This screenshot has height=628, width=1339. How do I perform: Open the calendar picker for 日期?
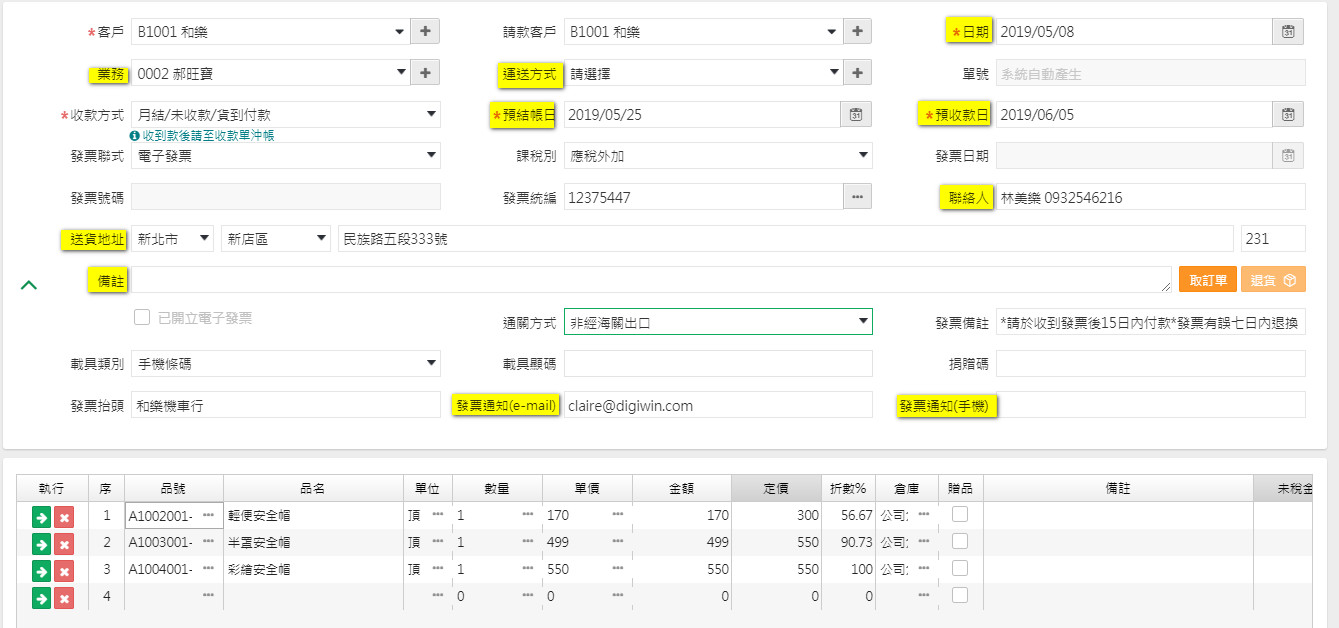pyautogui.click(x=1288, y=31)
